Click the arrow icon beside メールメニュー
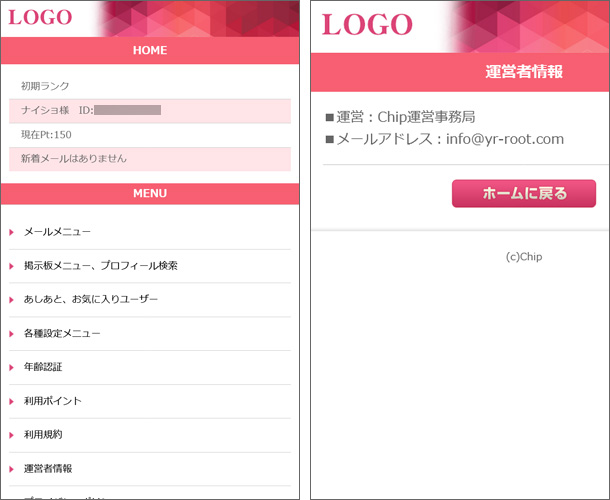The height and width of the screenshot is (500, 610). pos(11,232)
